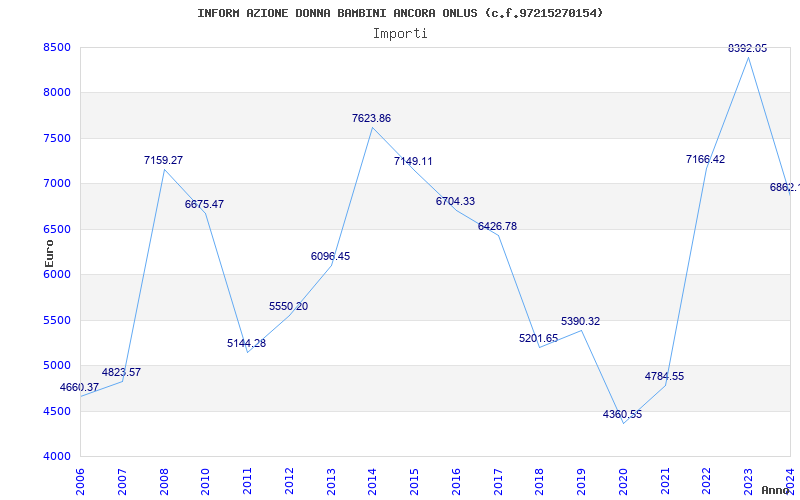Click the 6000 y-axis tick label
The width and height of the screenshot is (800, 500).
pyautogui.click(x=57, y=274)
